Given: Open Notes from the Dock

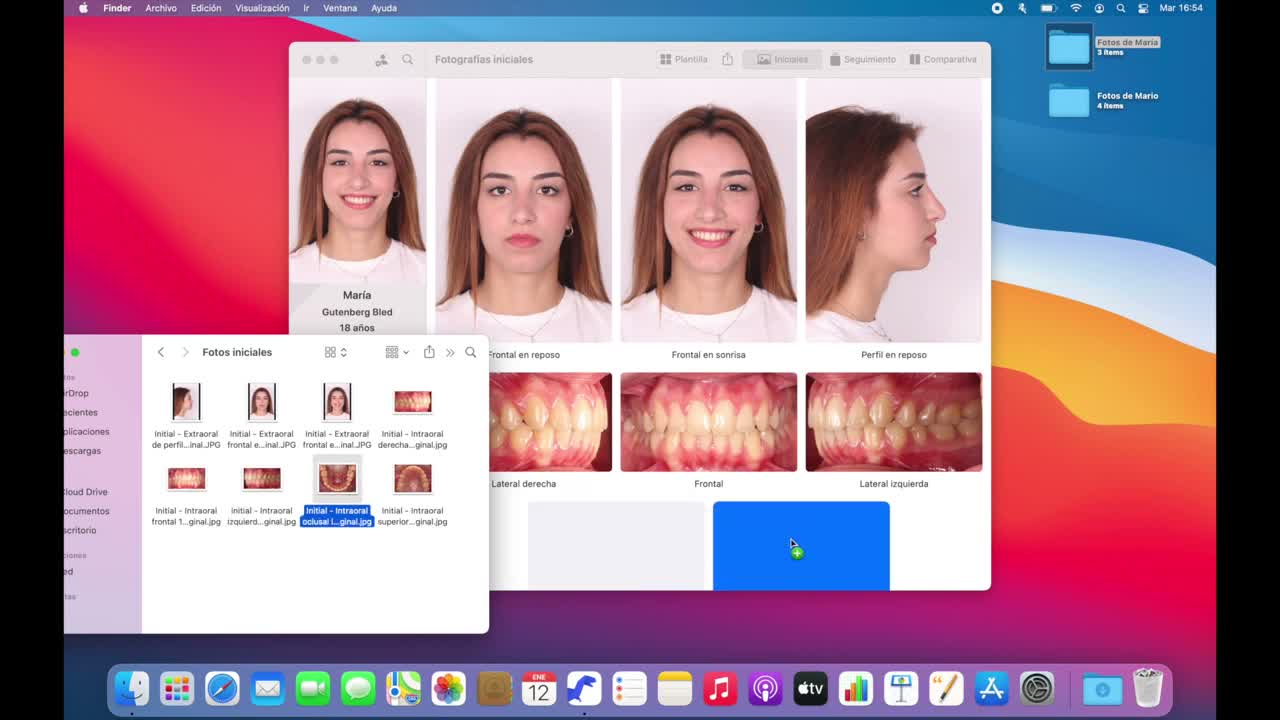Looking at the screenshot, I should [x=675, y=688].
